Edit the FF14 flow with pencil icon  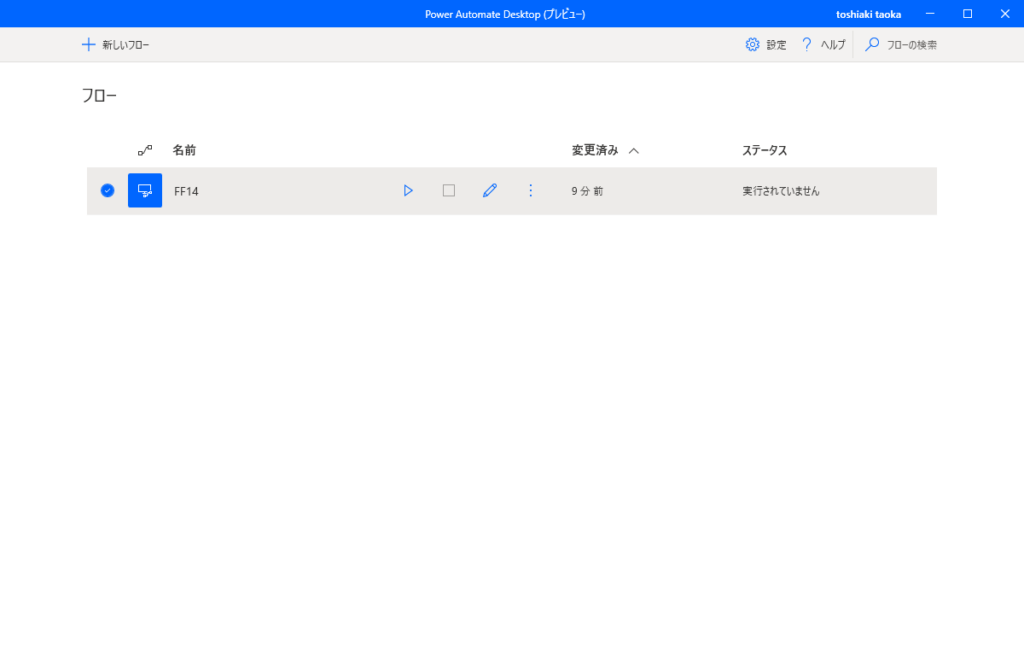tap(490, 191)
